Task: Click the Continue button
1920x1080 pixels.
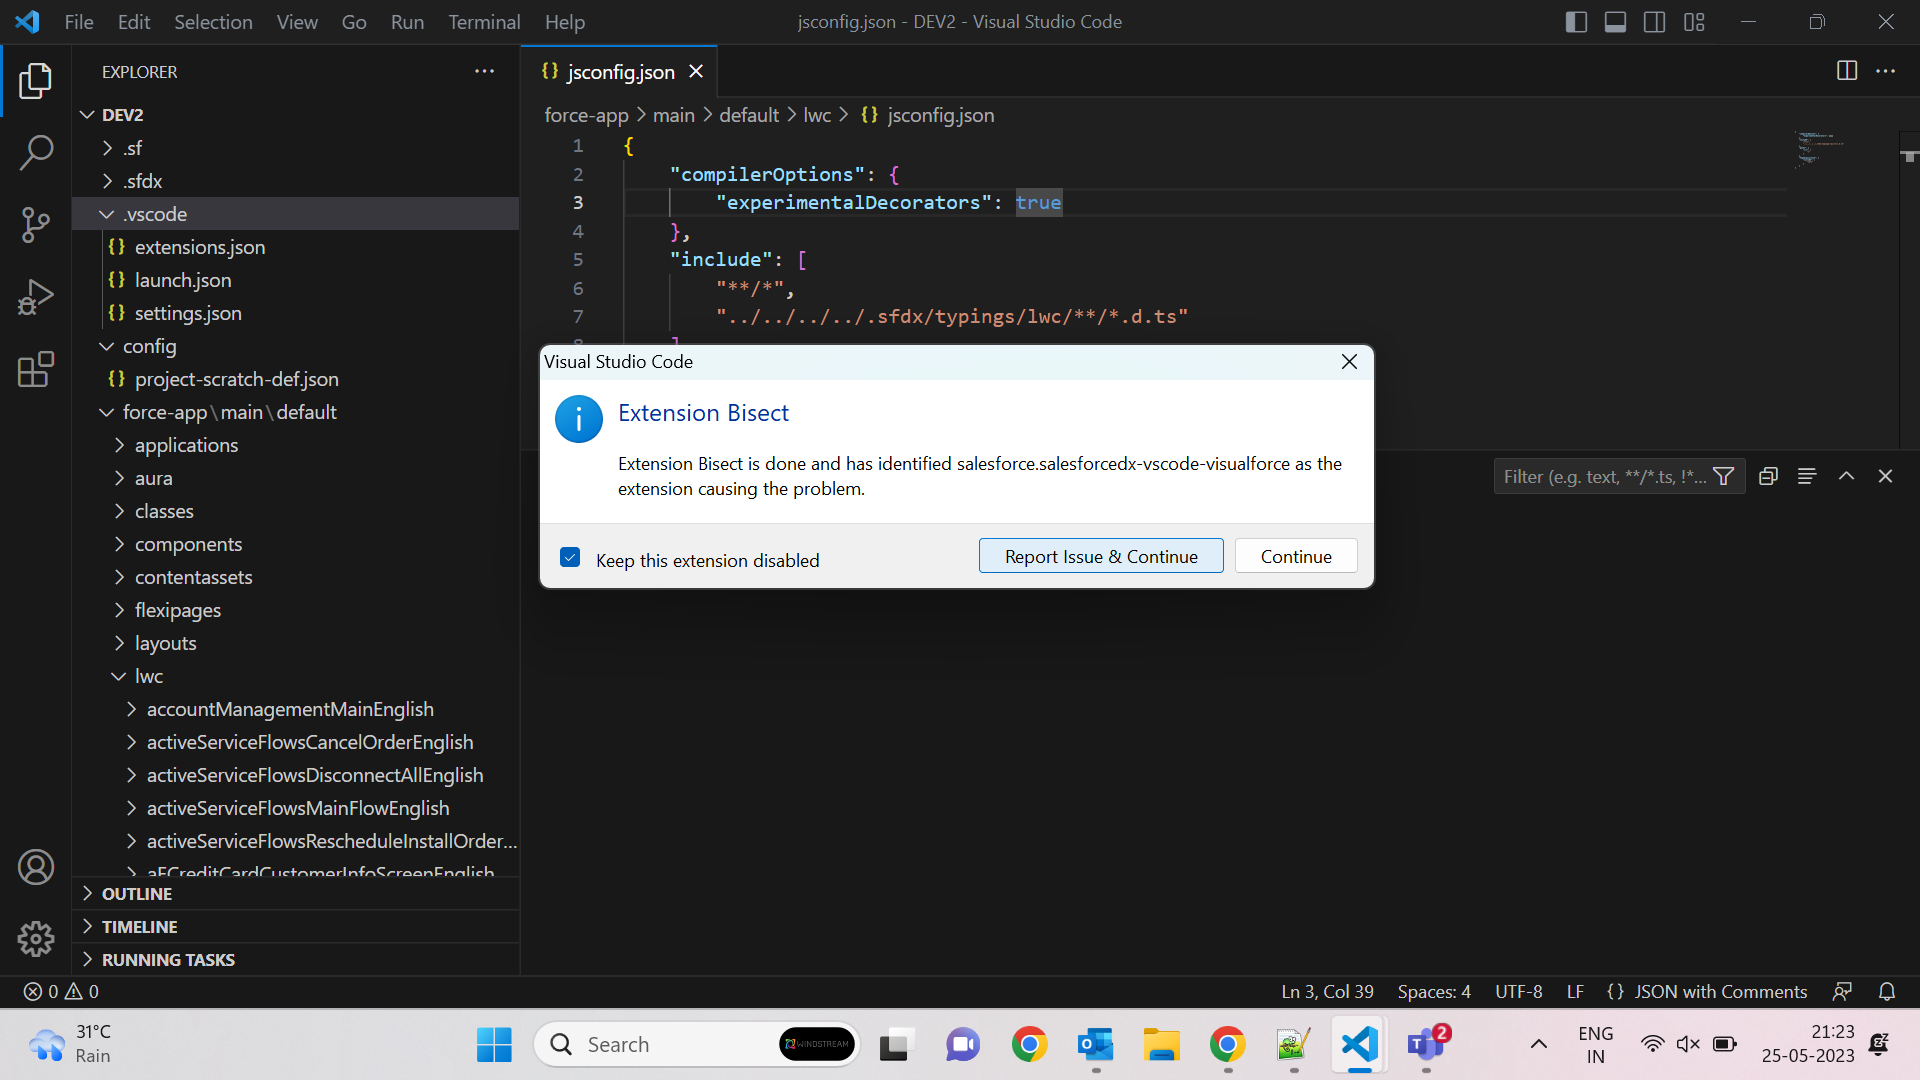Action: point(1295,555)
